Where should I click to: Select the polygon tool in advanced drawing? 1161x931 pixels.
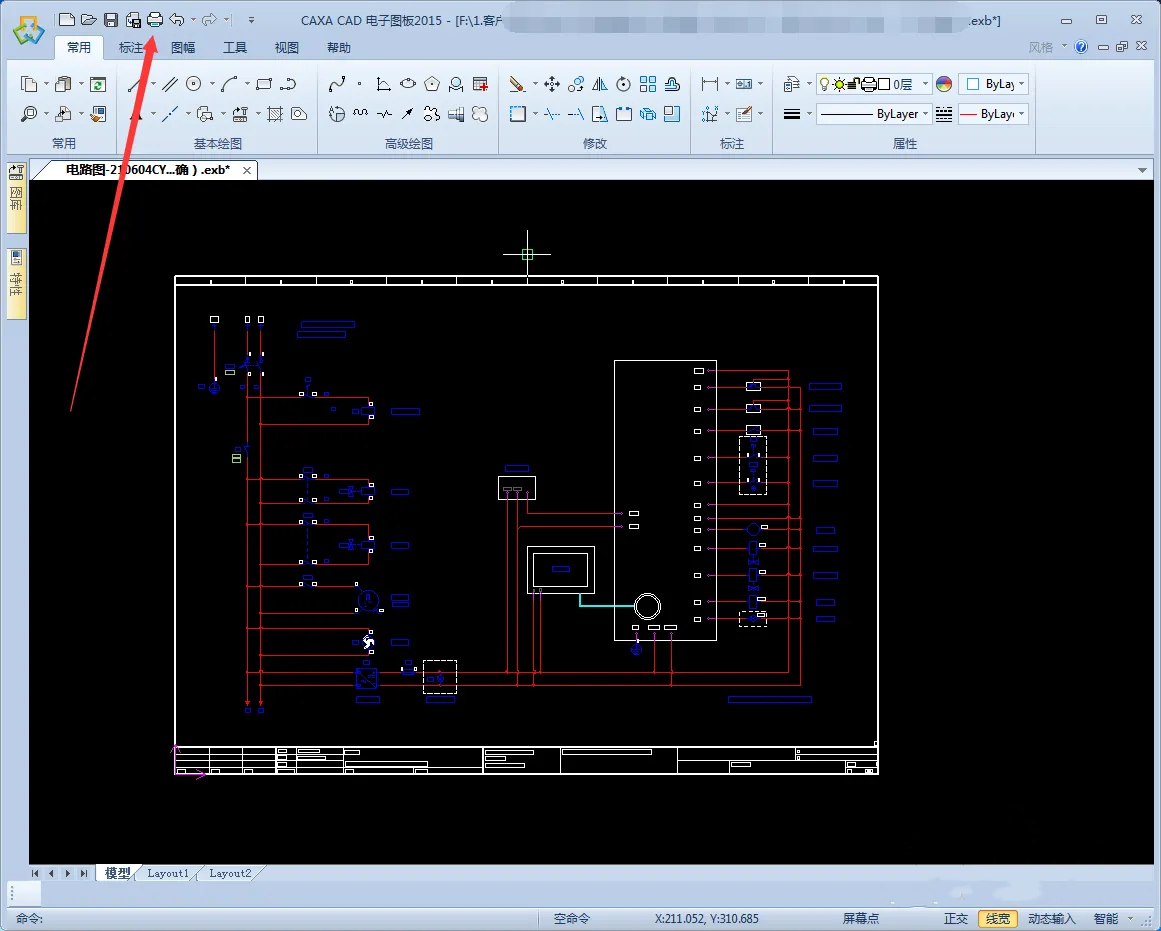point(432,85)
